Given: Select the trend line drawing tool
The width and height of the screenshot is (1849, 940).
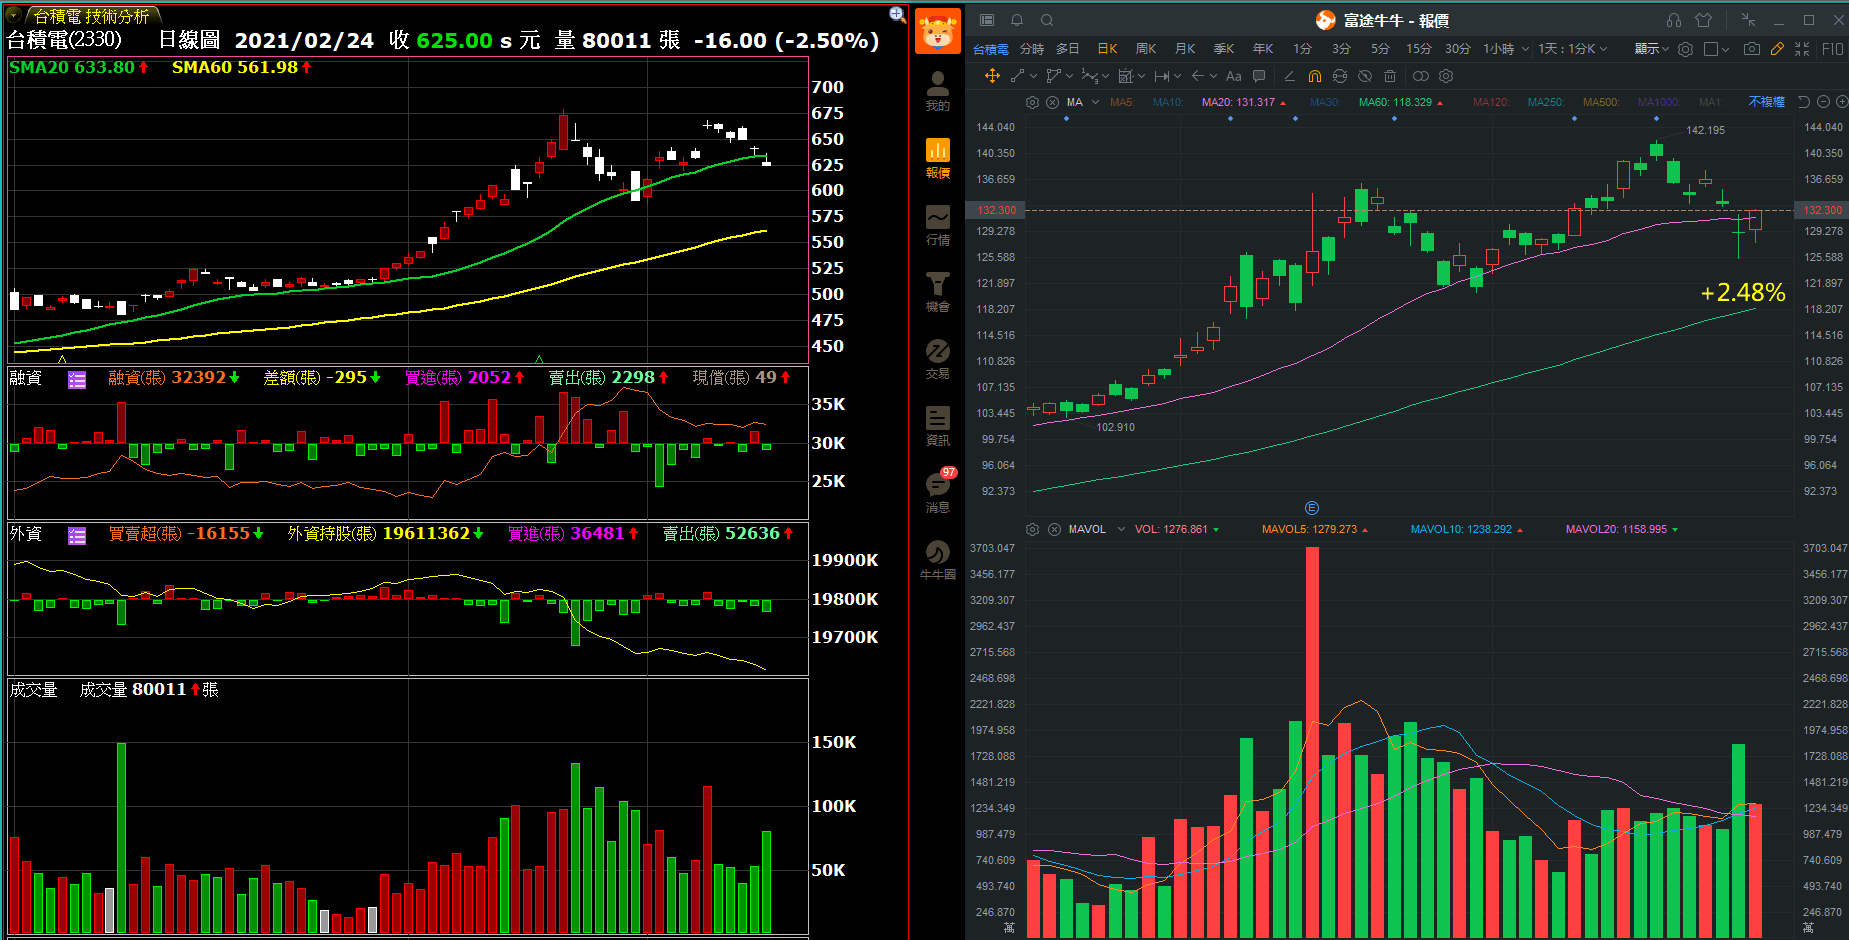Looking at the screenshot, I should (1017, 76).
